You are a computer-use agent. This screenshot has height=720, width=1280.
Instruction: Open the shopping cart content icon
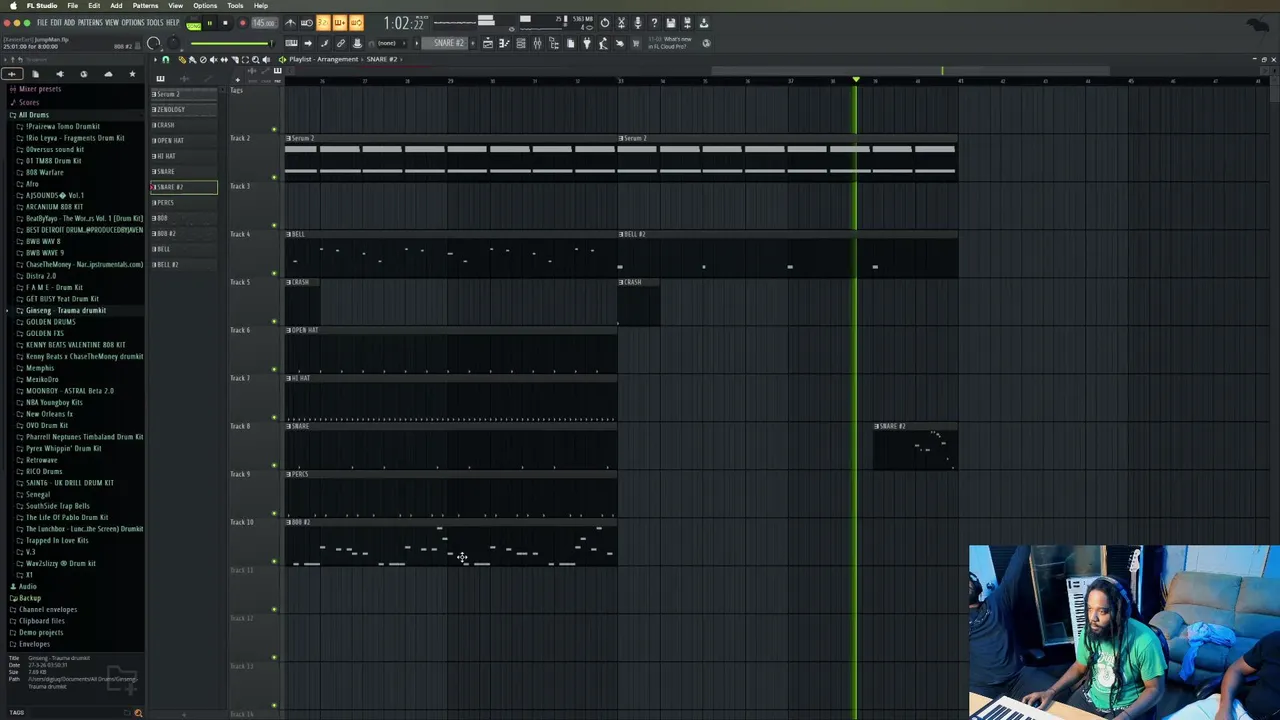[636, 43]
